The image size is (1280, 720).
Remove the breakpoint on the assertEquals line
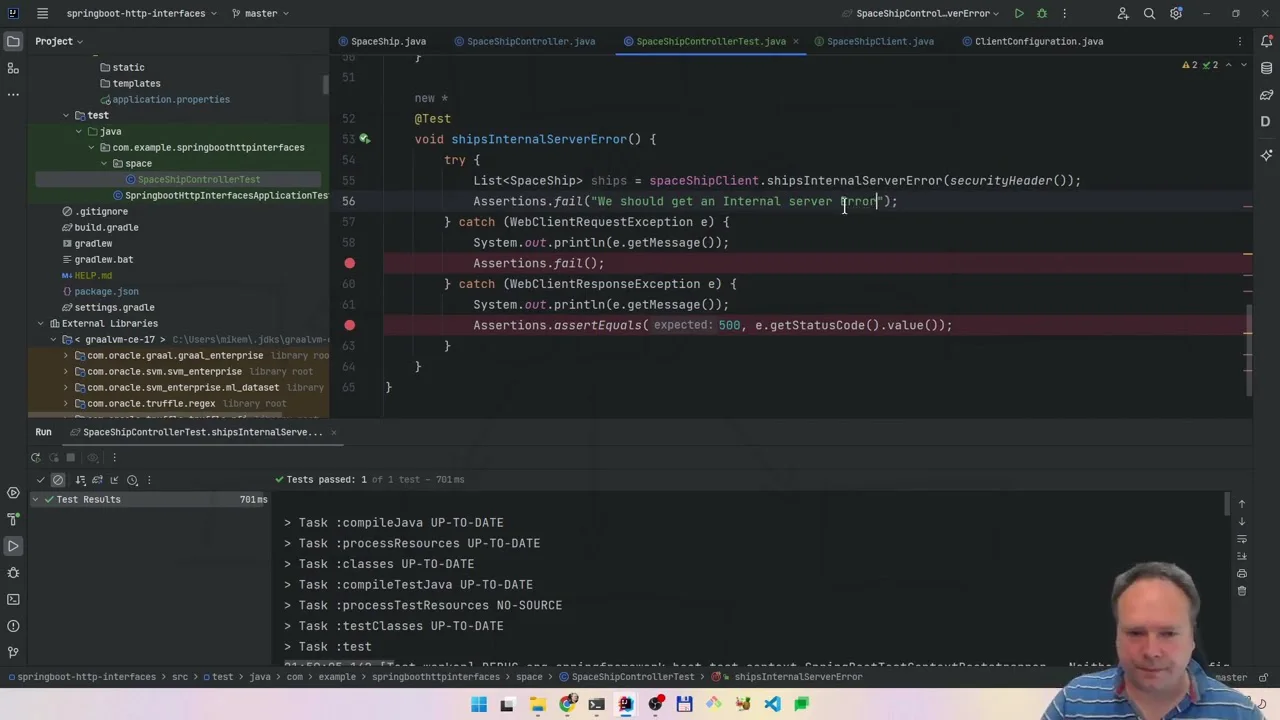349,325
